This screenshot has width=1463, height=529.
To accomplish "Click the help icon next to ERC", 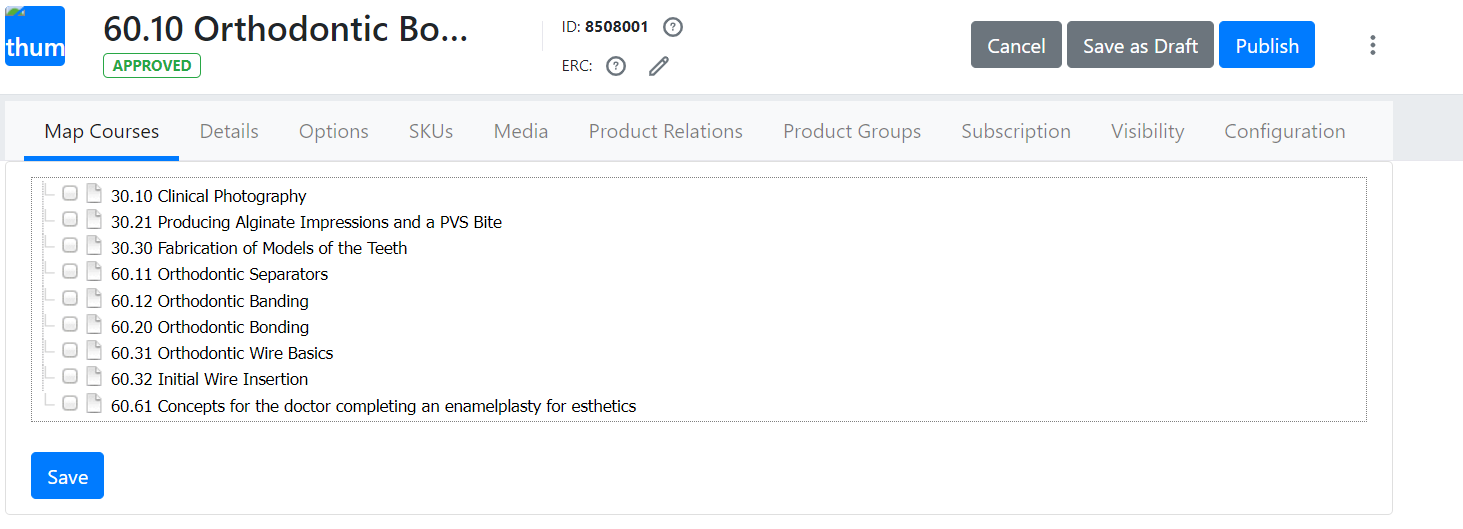I will pos(616,66).
